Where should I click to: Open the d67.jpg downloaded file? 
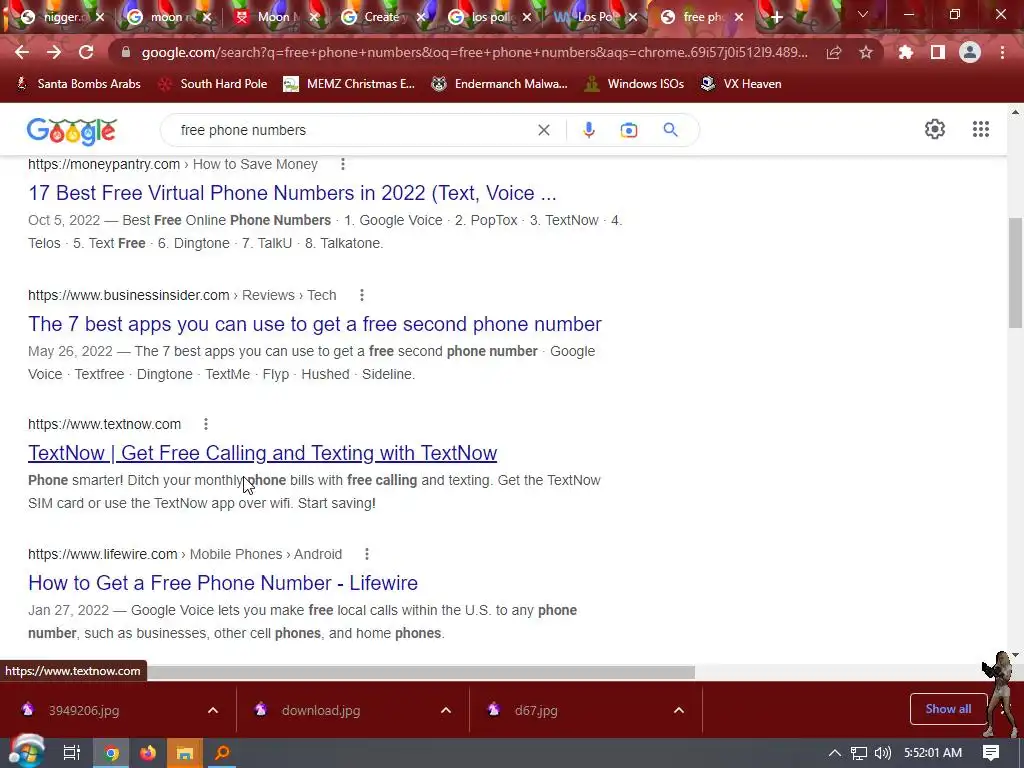coord(536,711)
